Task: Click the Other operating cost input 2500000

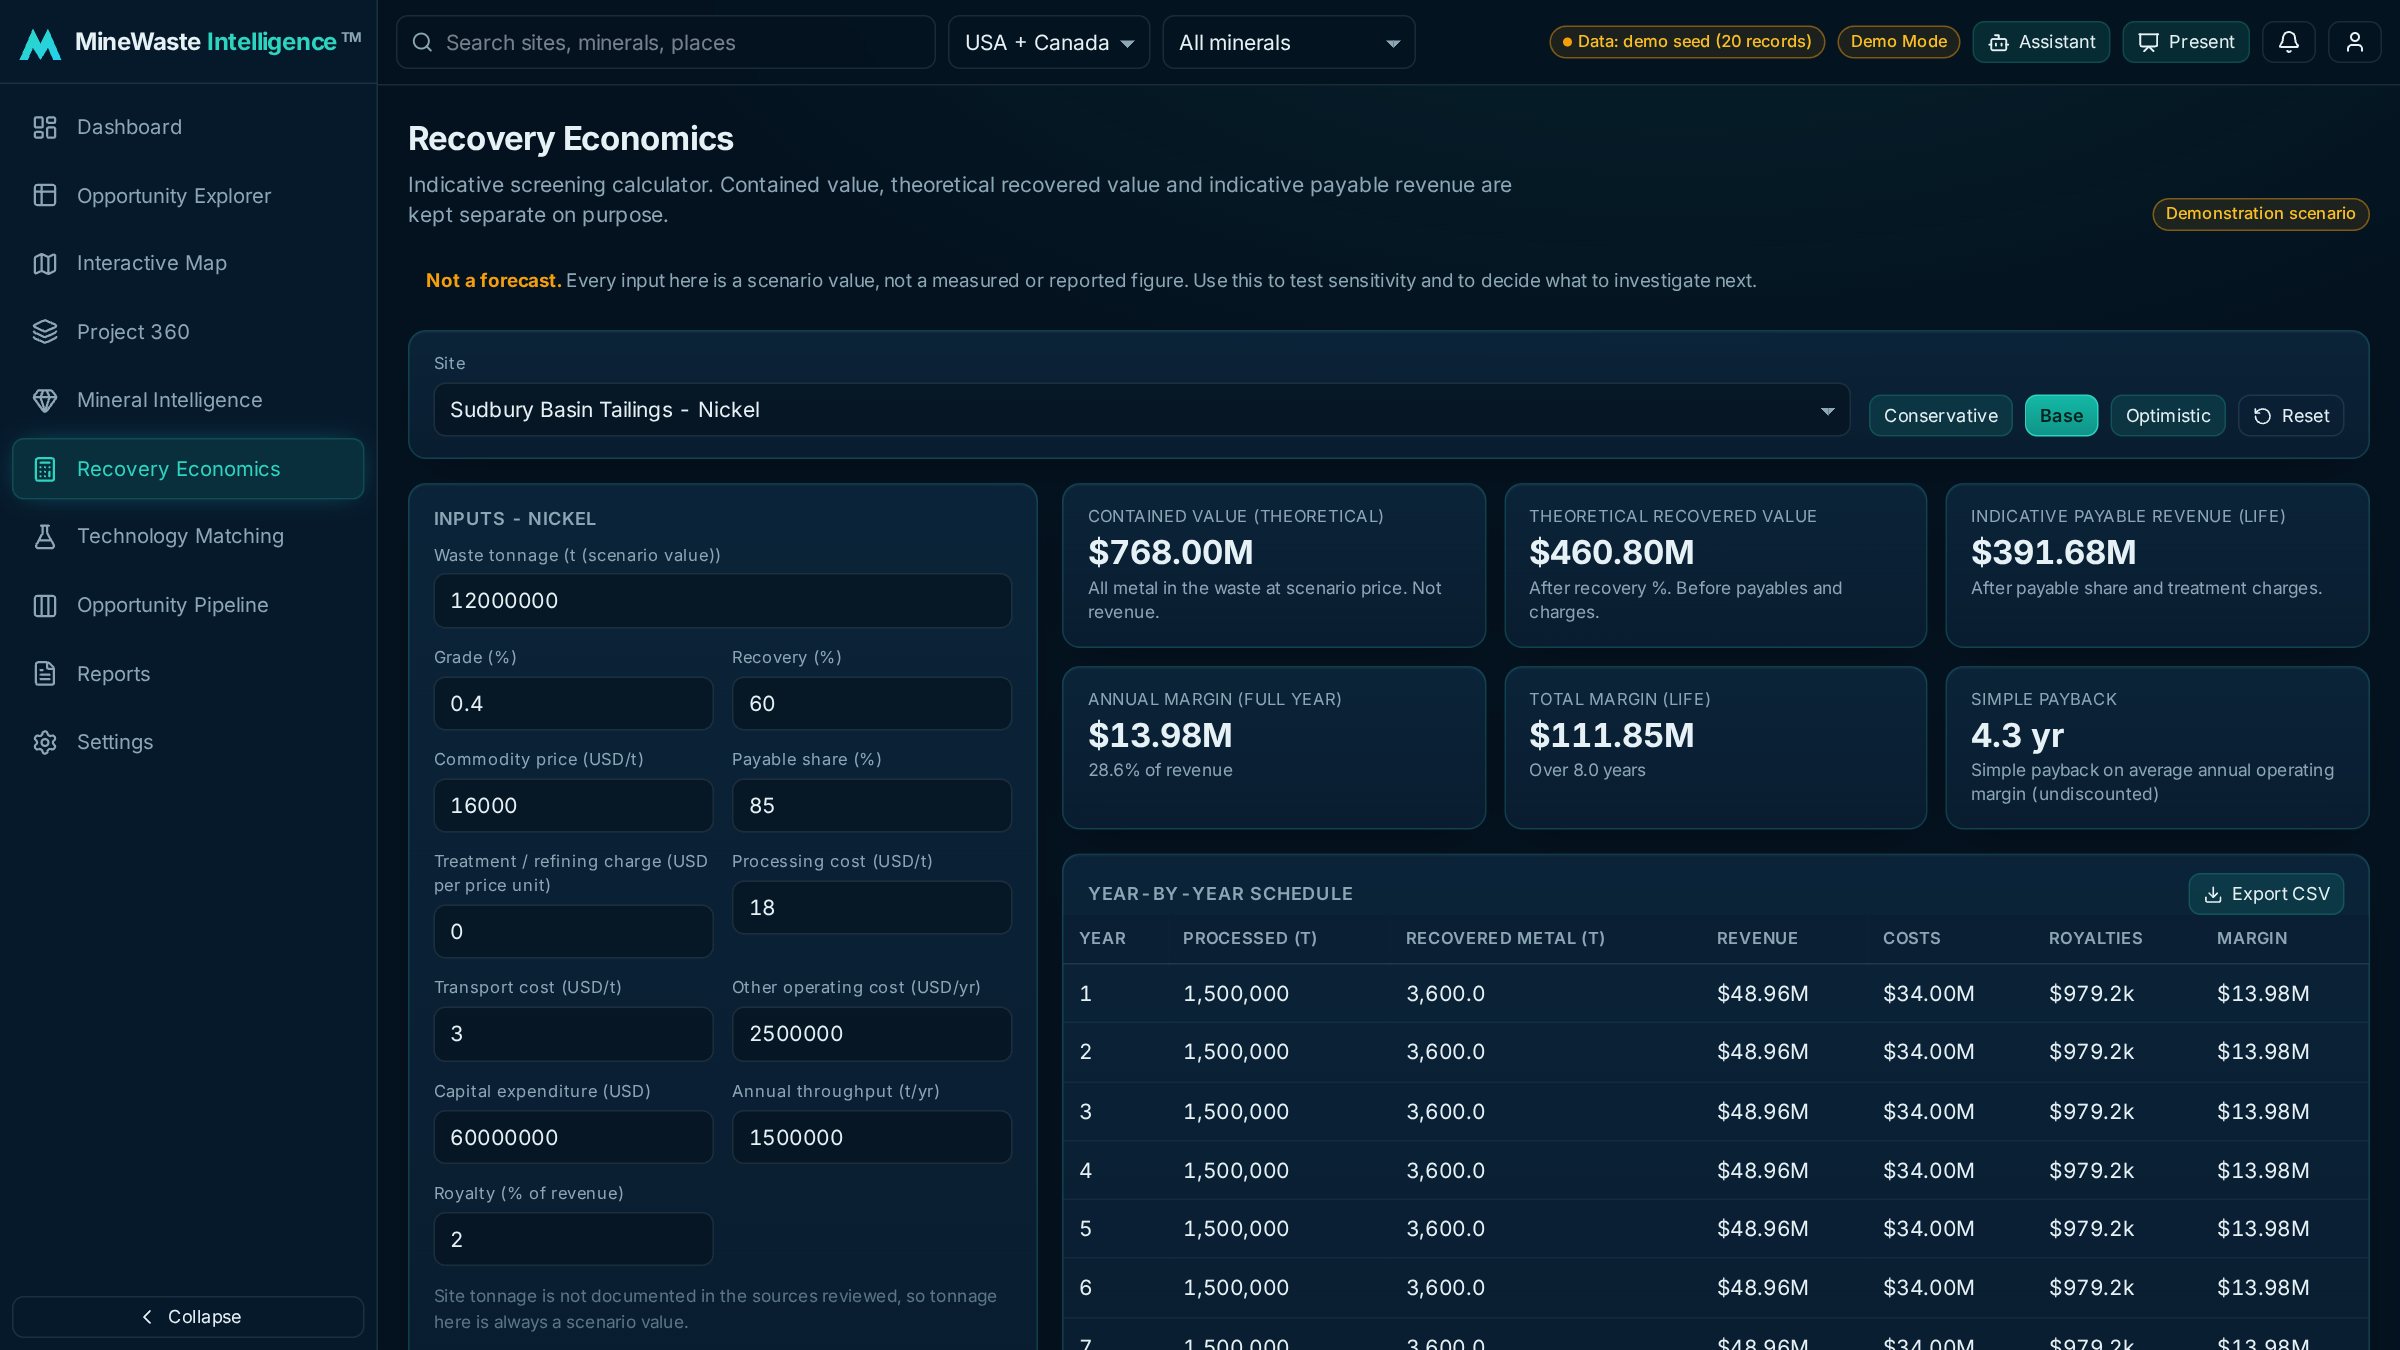Action: 871,1033
